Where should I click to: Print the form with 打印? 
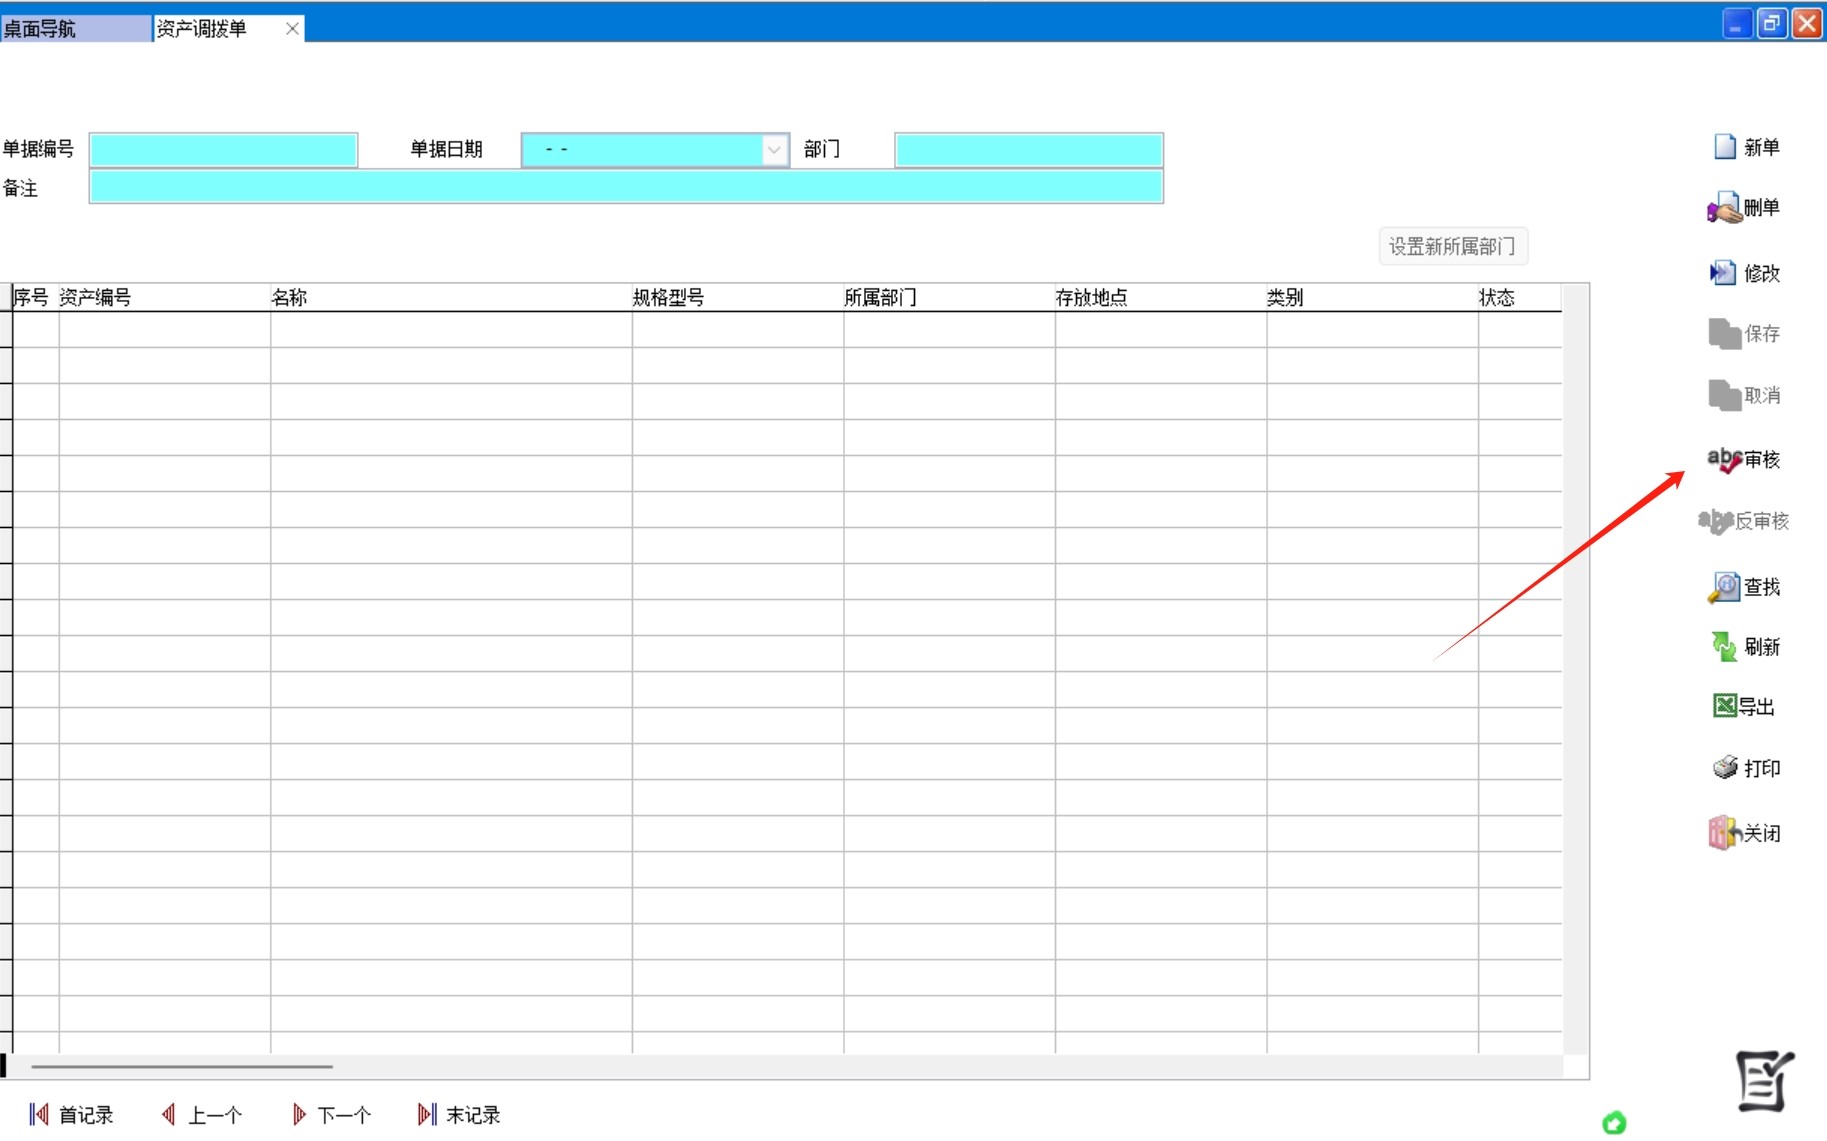click(1725, 768)
